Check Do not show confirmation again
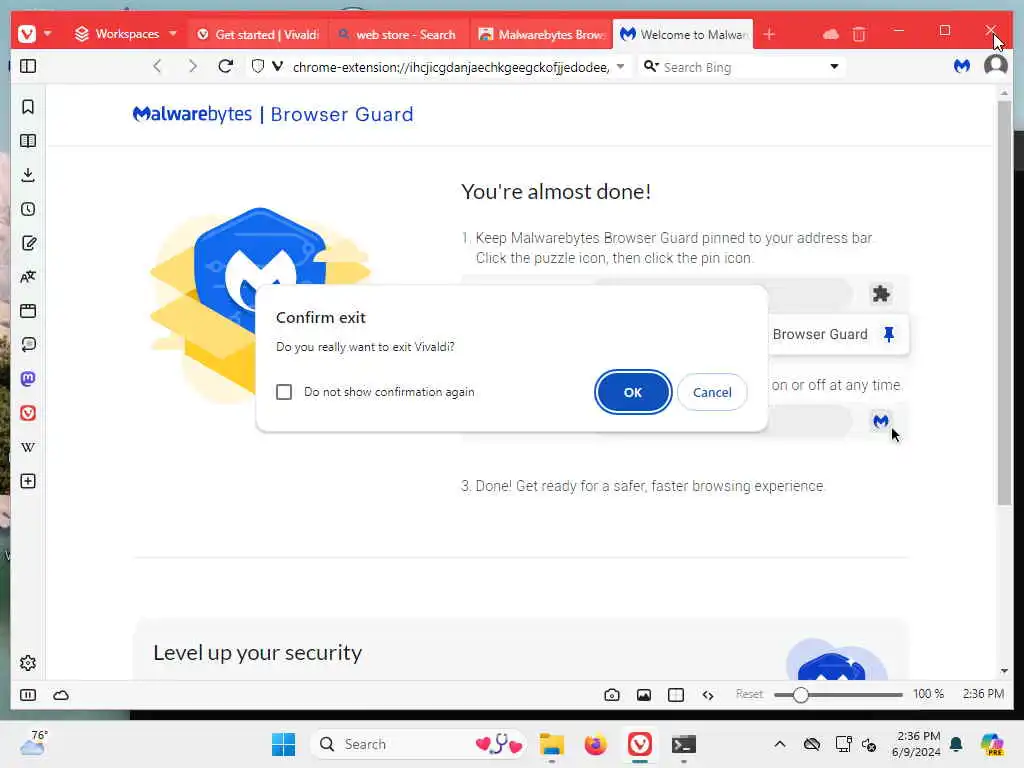1024x768 pixels. (x=284, y=392)
